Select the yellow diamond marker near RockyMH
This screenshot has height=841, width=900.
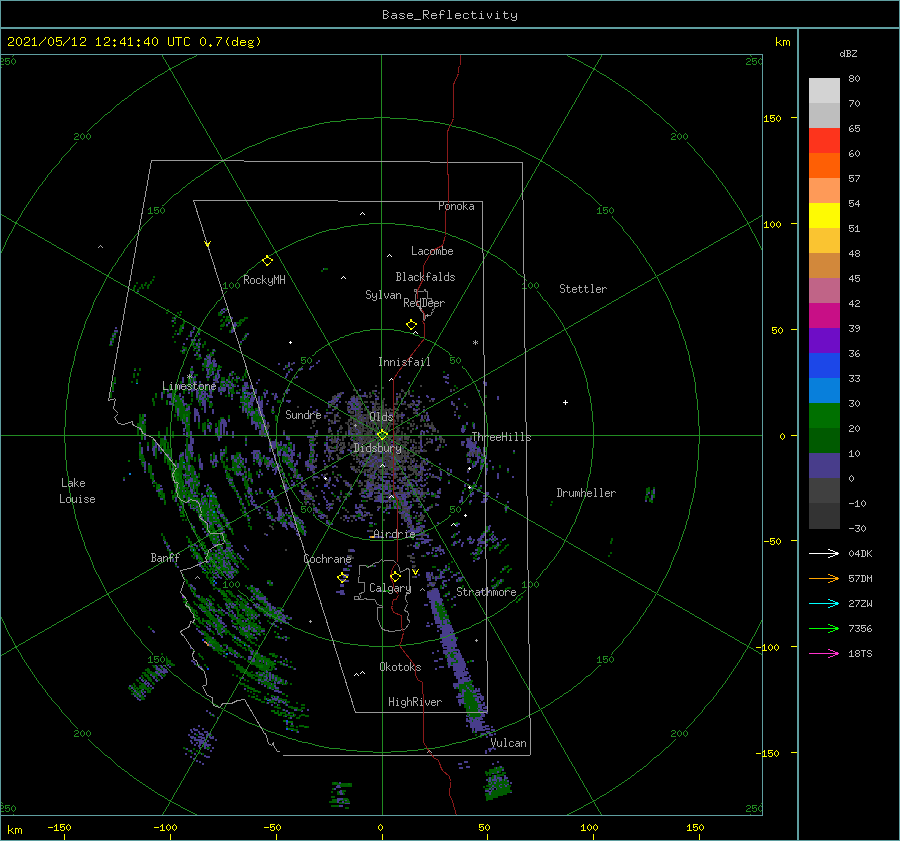(x=267, y=261)
